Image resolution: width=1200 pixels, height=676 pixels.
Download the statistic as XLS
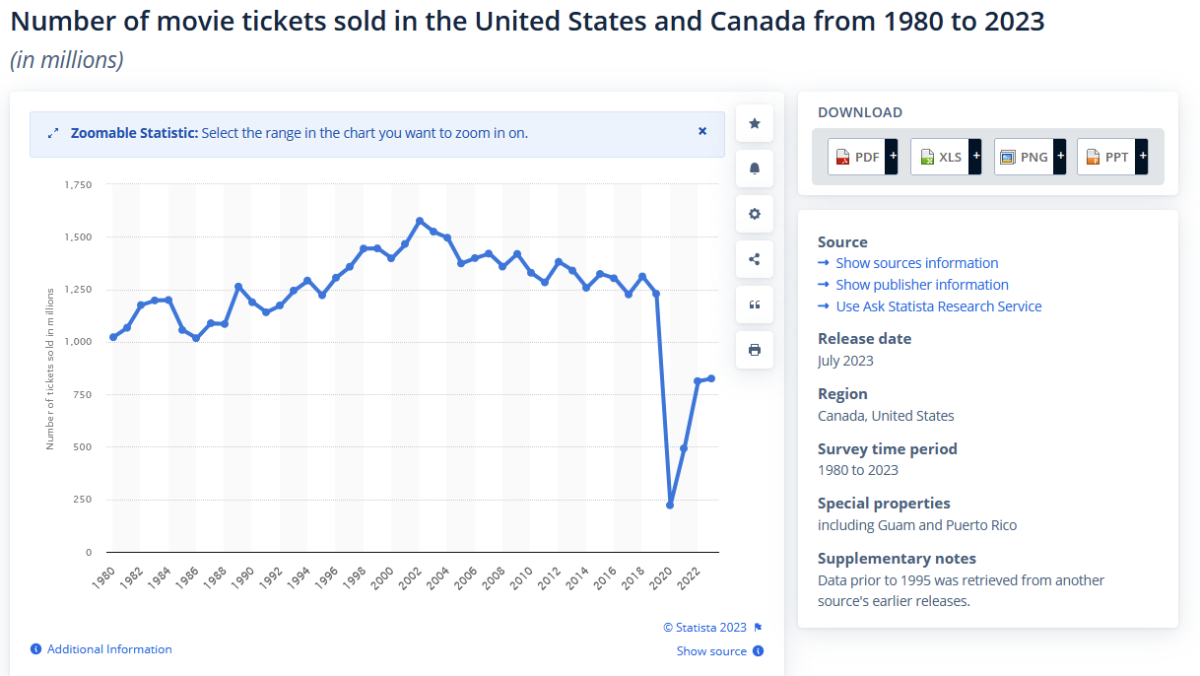point(940,157)
